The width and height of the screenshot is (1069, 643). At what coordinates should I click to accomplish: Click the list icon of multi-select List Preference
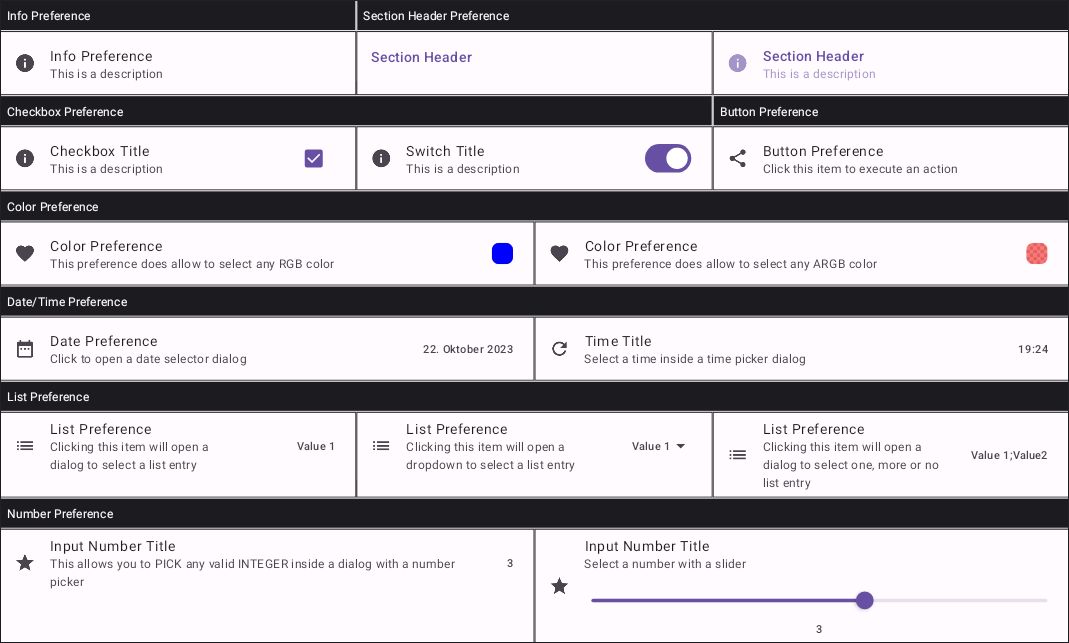[x=738, y=454]
